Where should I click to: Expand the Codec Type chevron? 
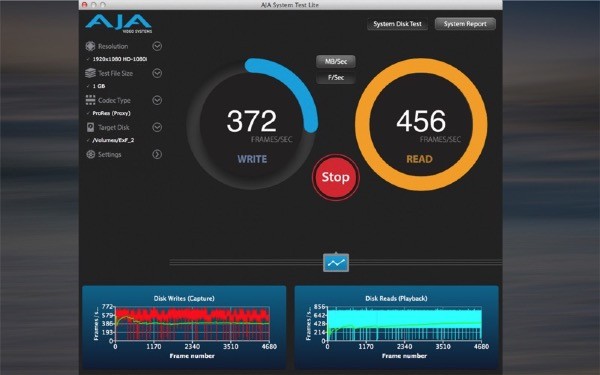(157, 100)
